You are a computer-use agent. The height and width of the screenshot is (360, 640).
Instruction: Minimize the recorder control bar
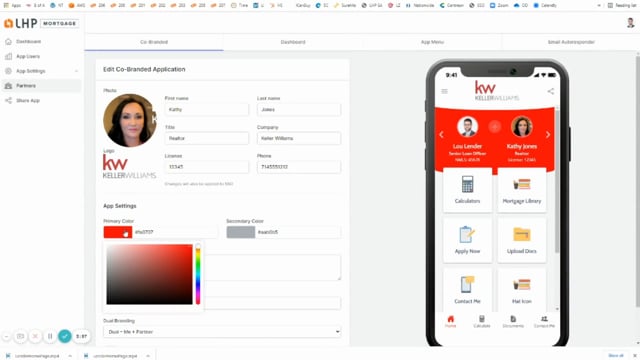point(7,336)
